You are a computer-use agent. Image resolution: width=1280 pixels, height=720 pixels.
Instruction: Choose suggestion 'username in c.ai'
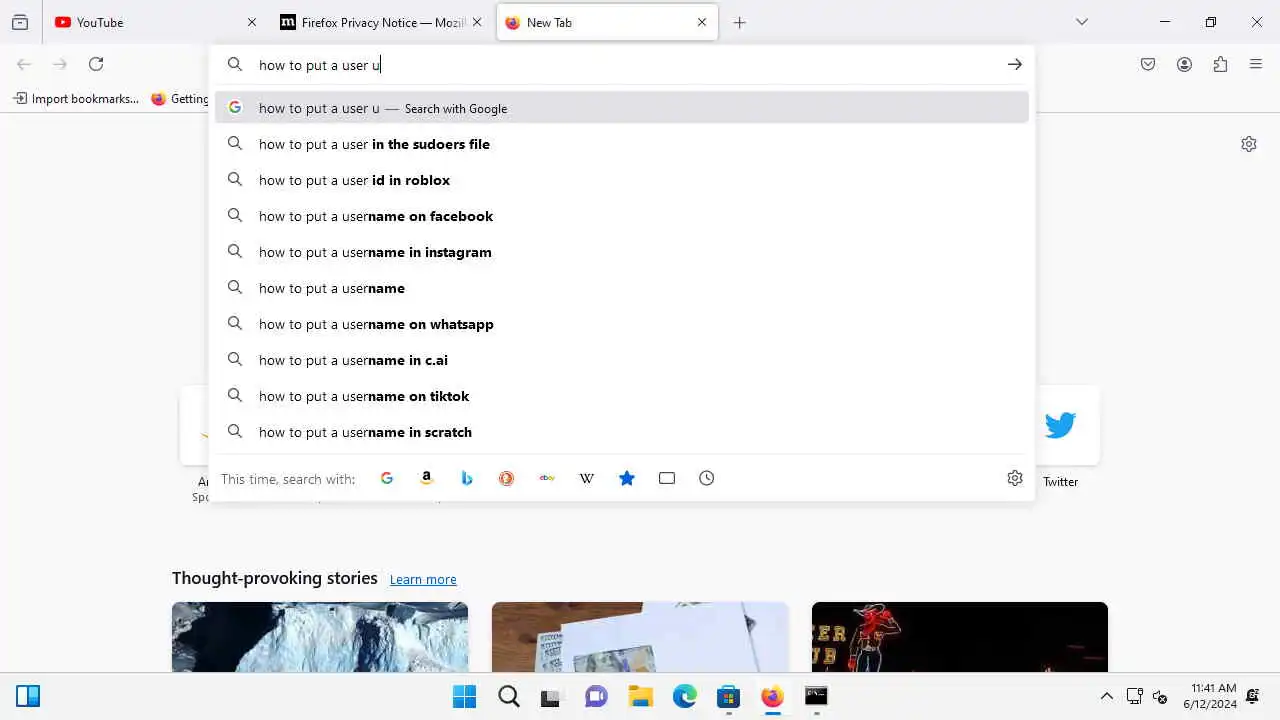(622, 360)
